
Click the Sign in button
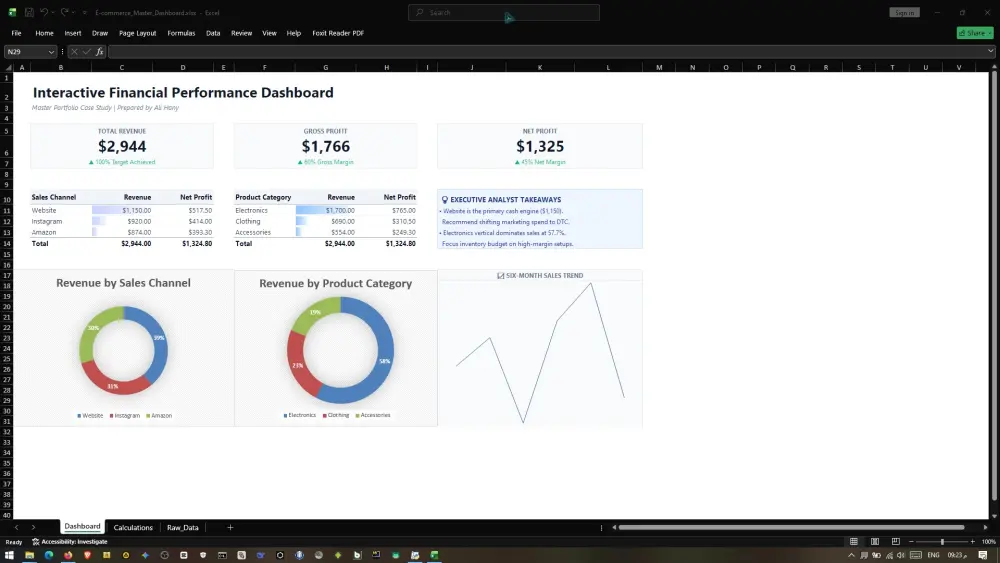[x=904, y=13]
